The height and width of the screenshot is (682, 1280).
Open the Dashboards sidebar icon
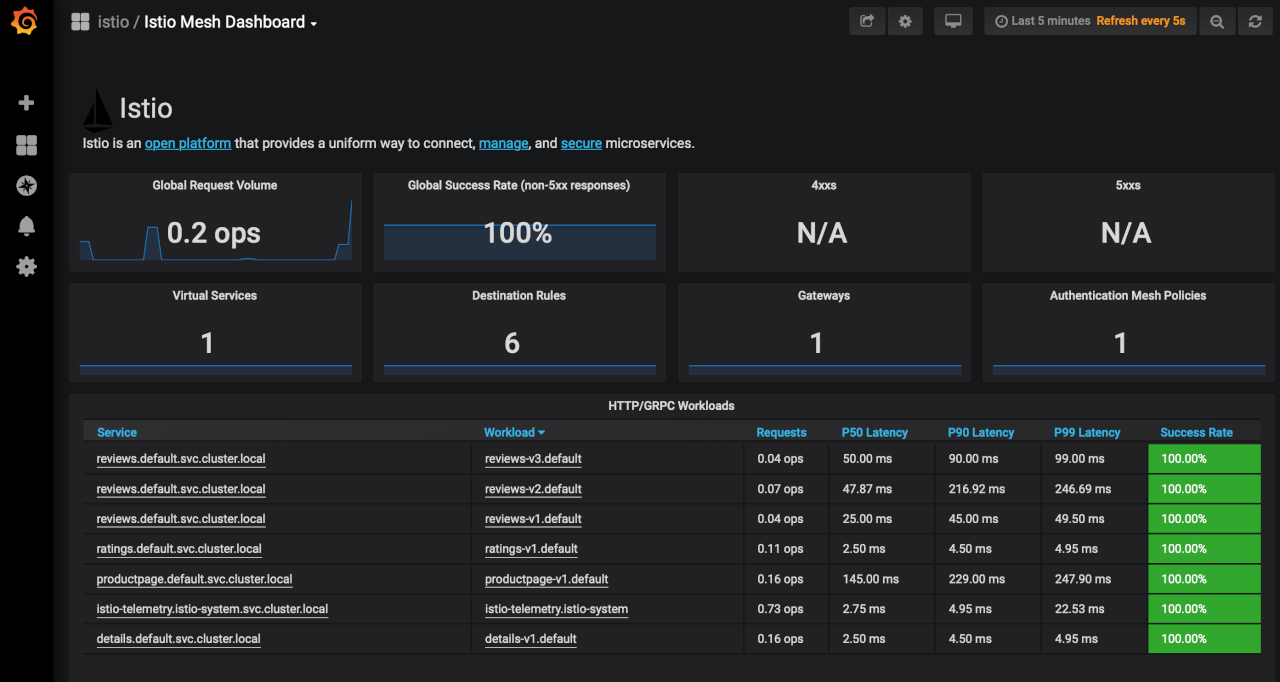[x=25, y=144]
